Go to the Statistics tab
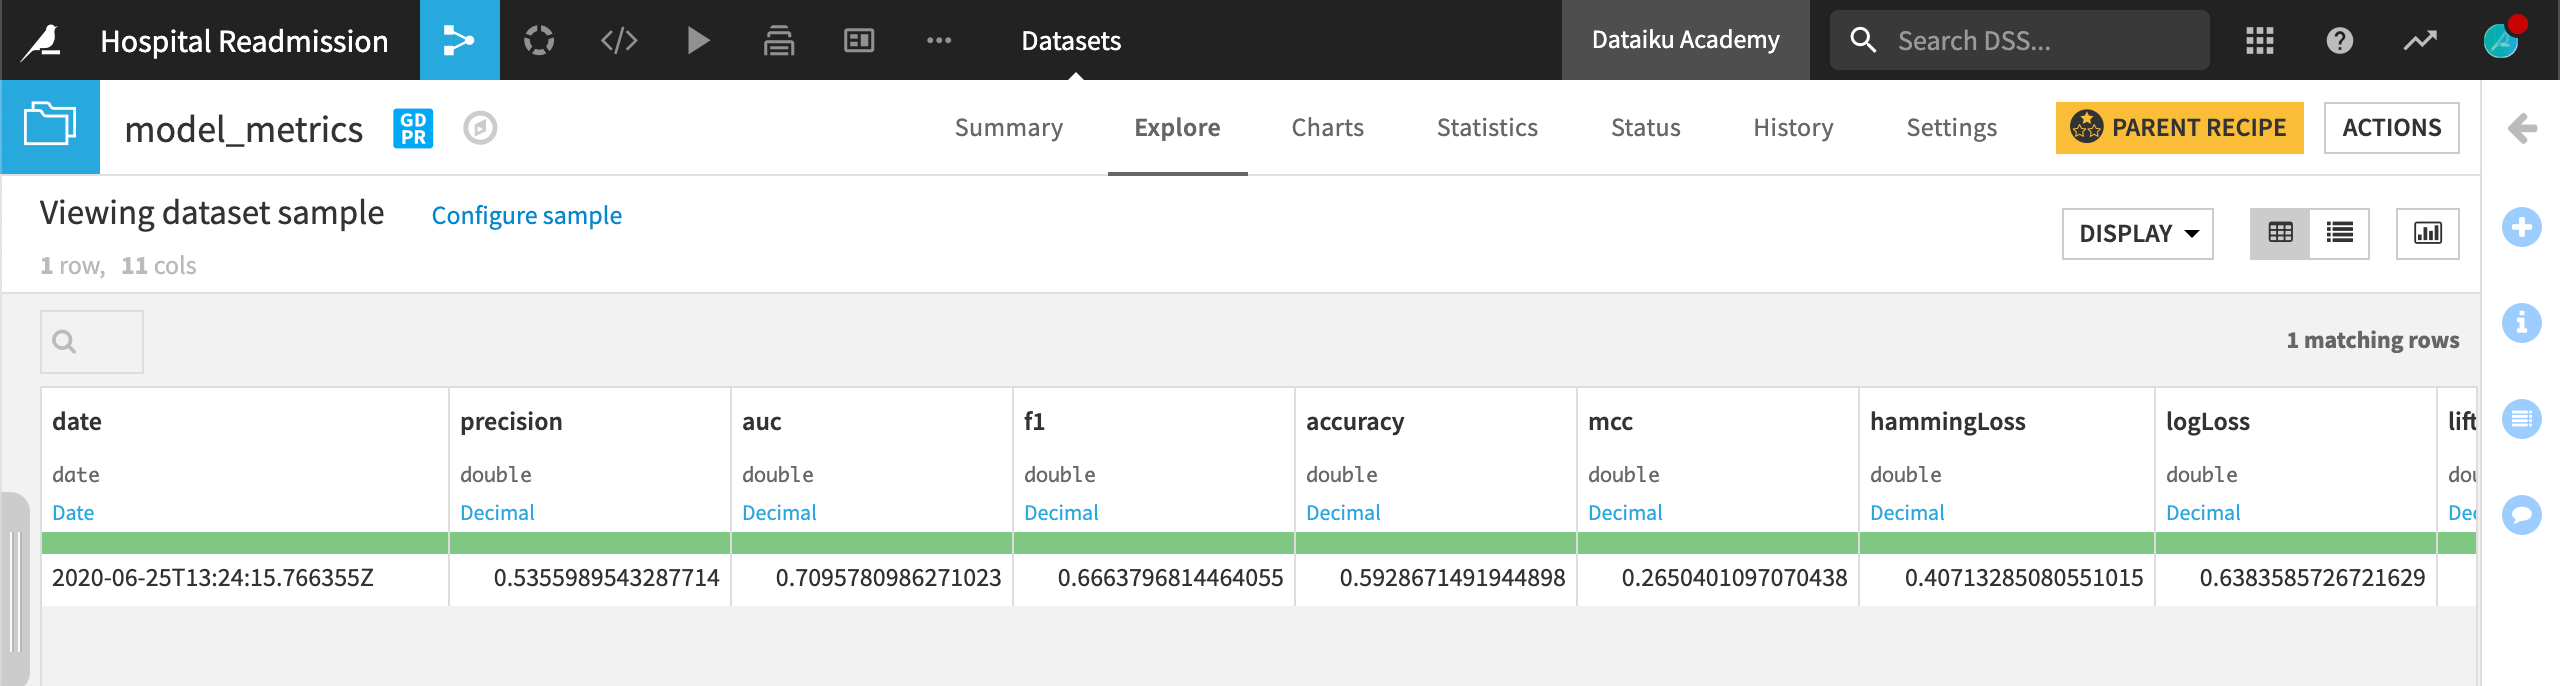Screen dimensions: 2560x686 (x=1487, y=128)
